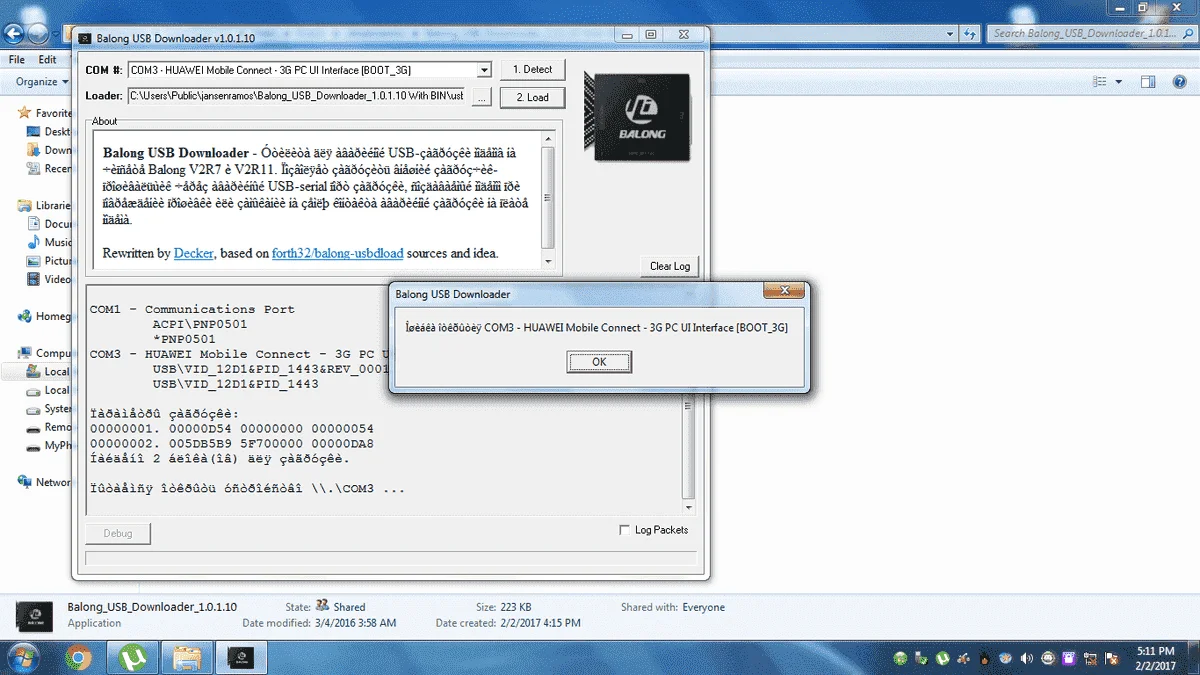Click the 2. Load button
Image resolution: width=1200 pixels, height=675 pixels.
pos(532,98)
